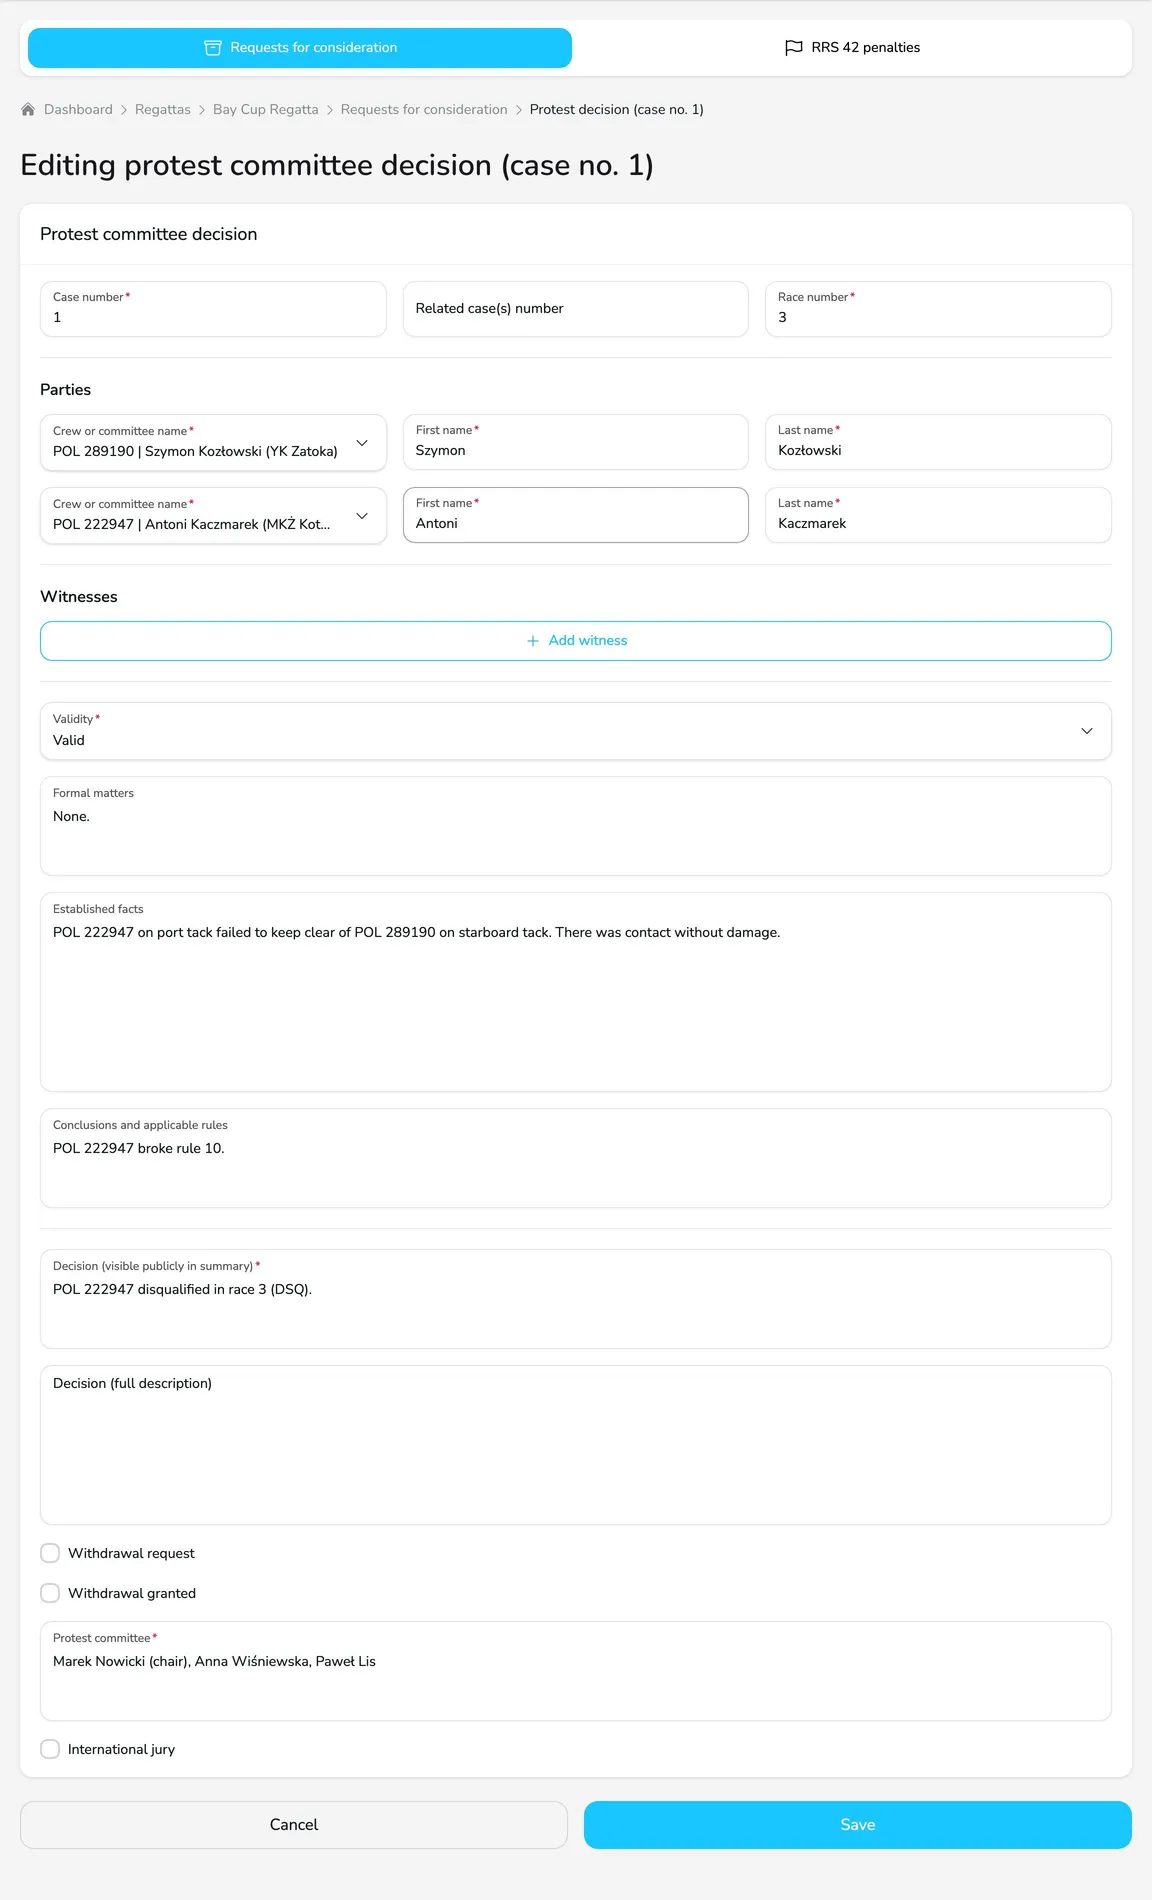
Task: Click the Parties section heading
Action: pos(66,390)
